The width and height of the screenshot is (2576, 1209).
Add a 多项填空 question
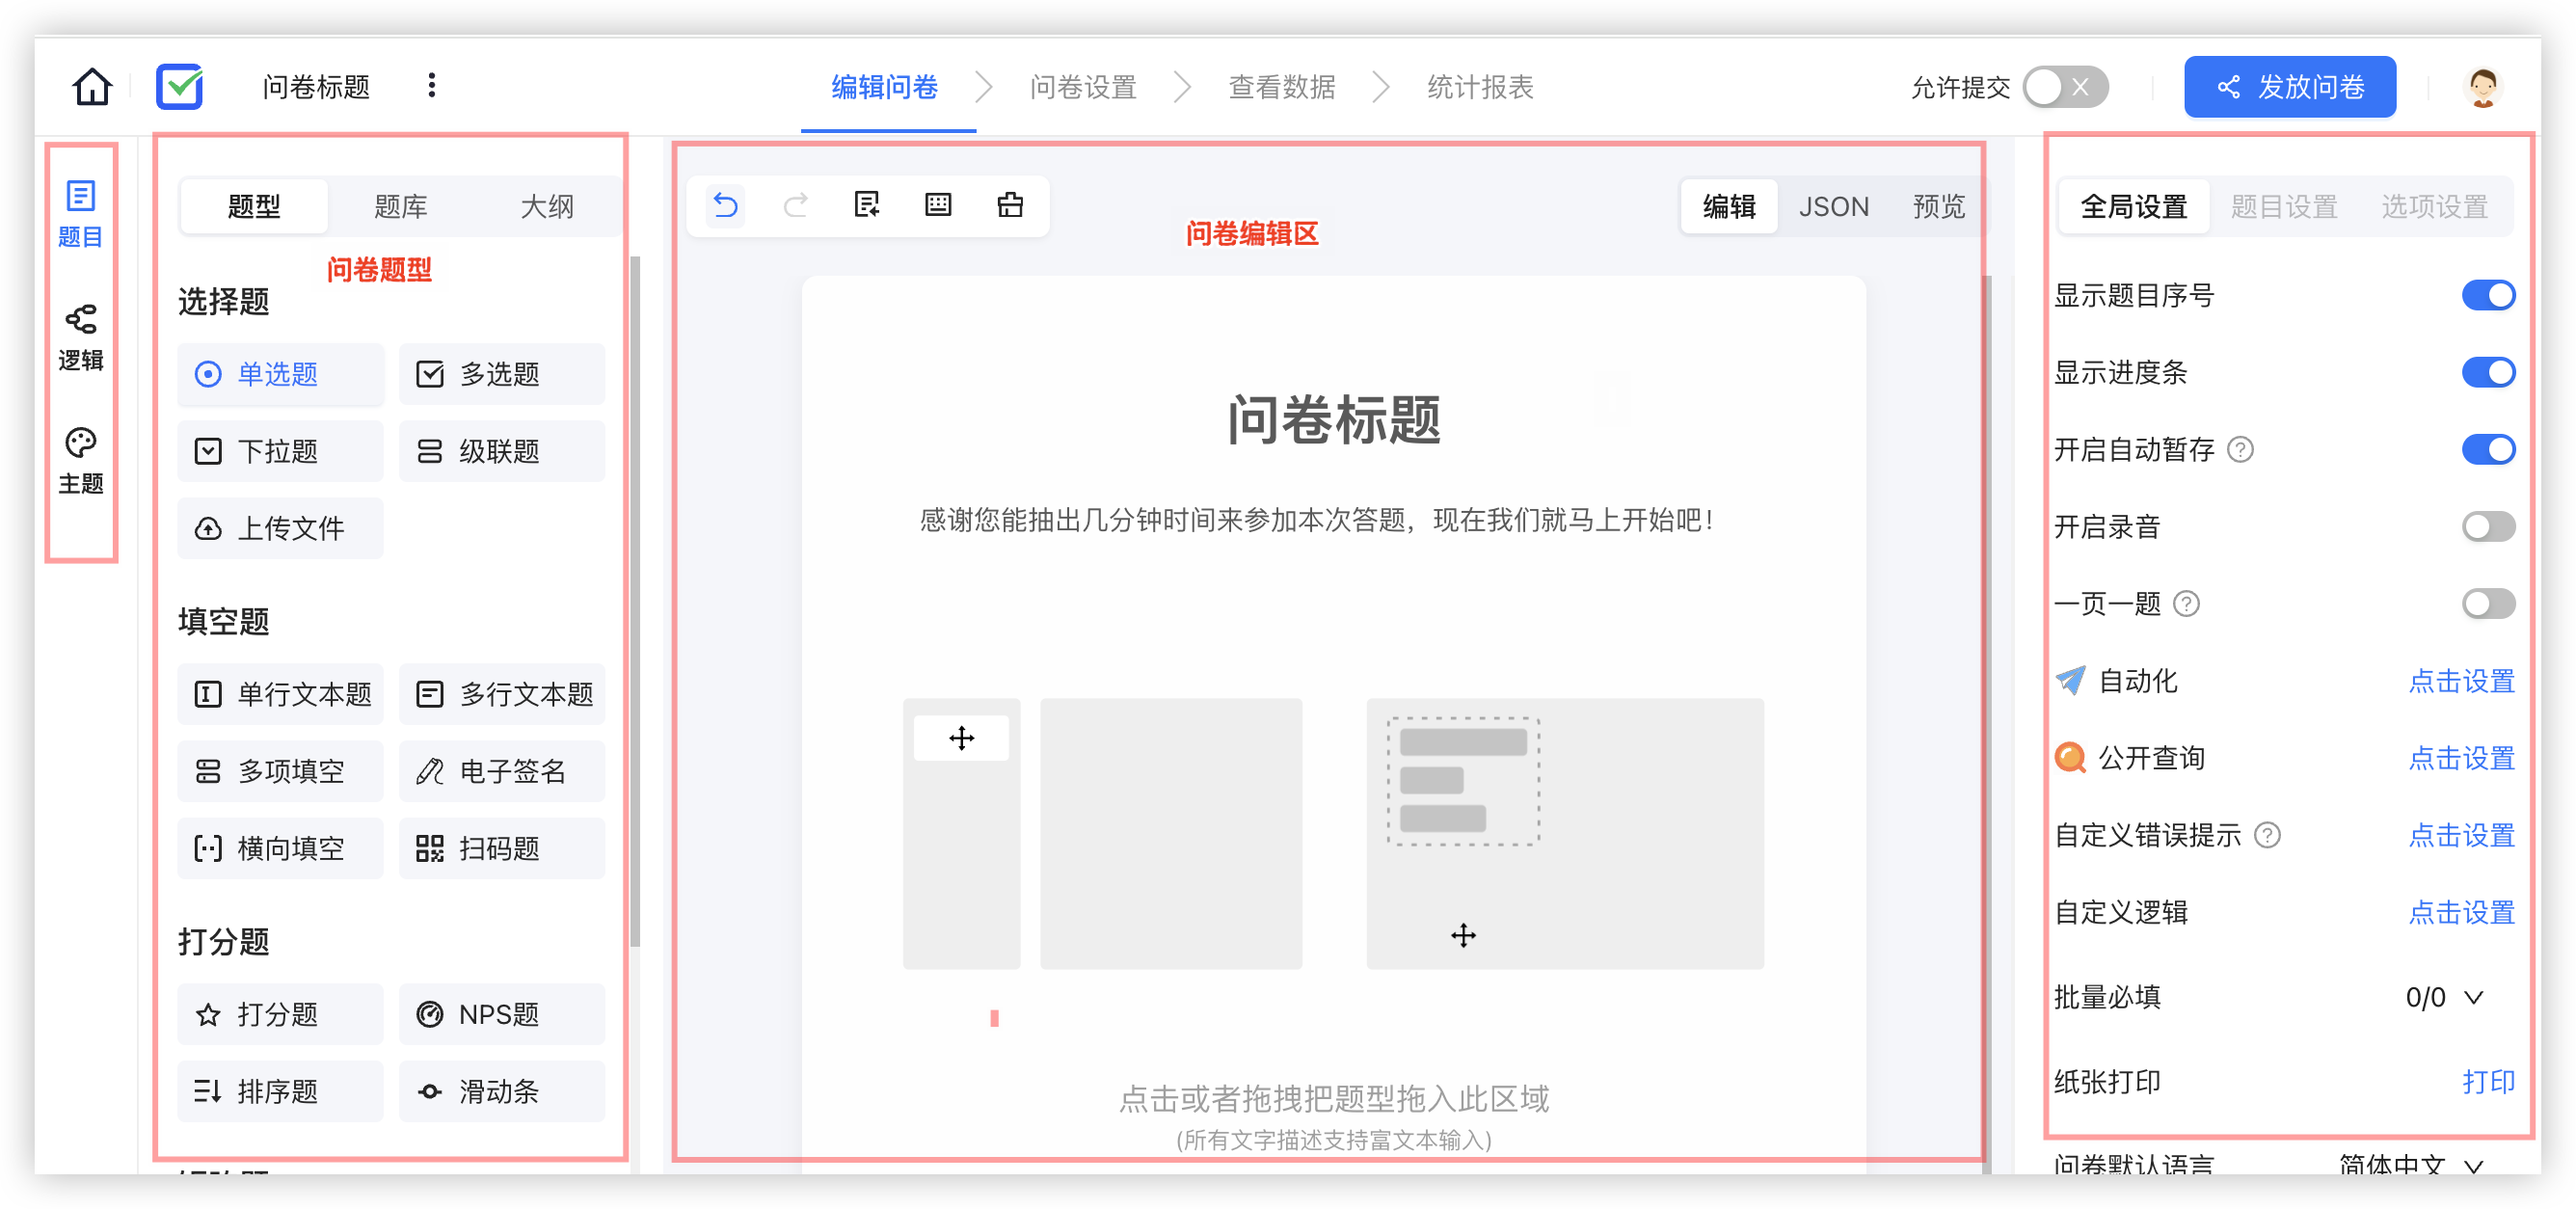click(x=281, y=771)
